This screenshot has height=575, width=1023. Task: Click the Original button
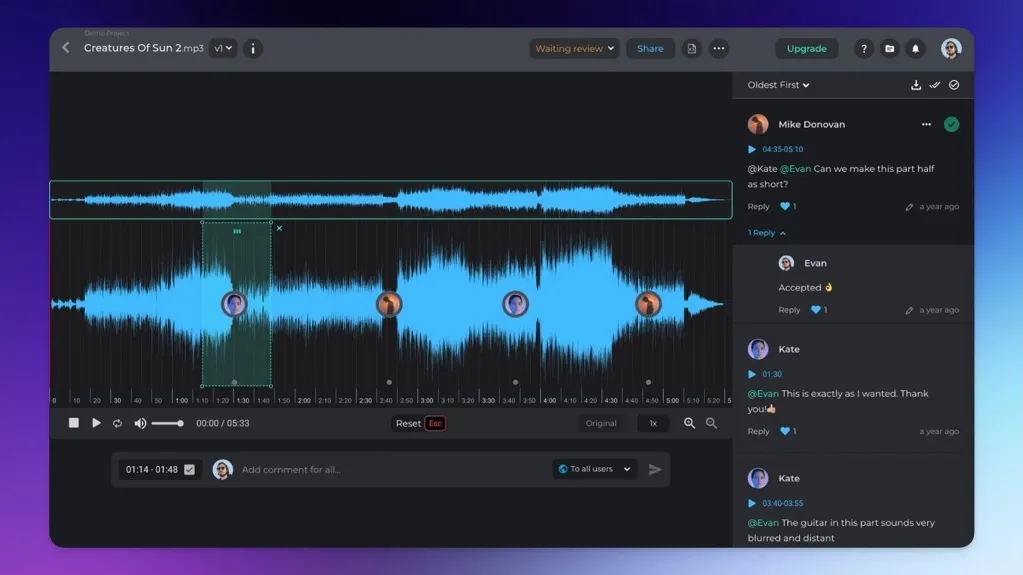pos(601,424)
